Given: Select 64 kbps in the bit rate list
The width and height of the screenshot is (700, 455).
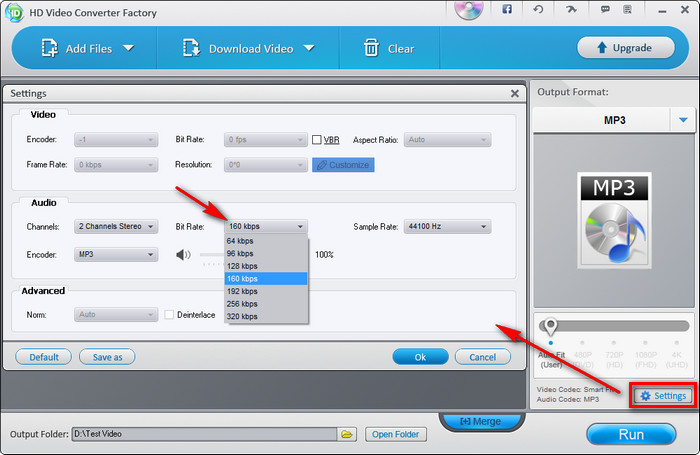Looking at the screenshot, I should tap(266, 241).
